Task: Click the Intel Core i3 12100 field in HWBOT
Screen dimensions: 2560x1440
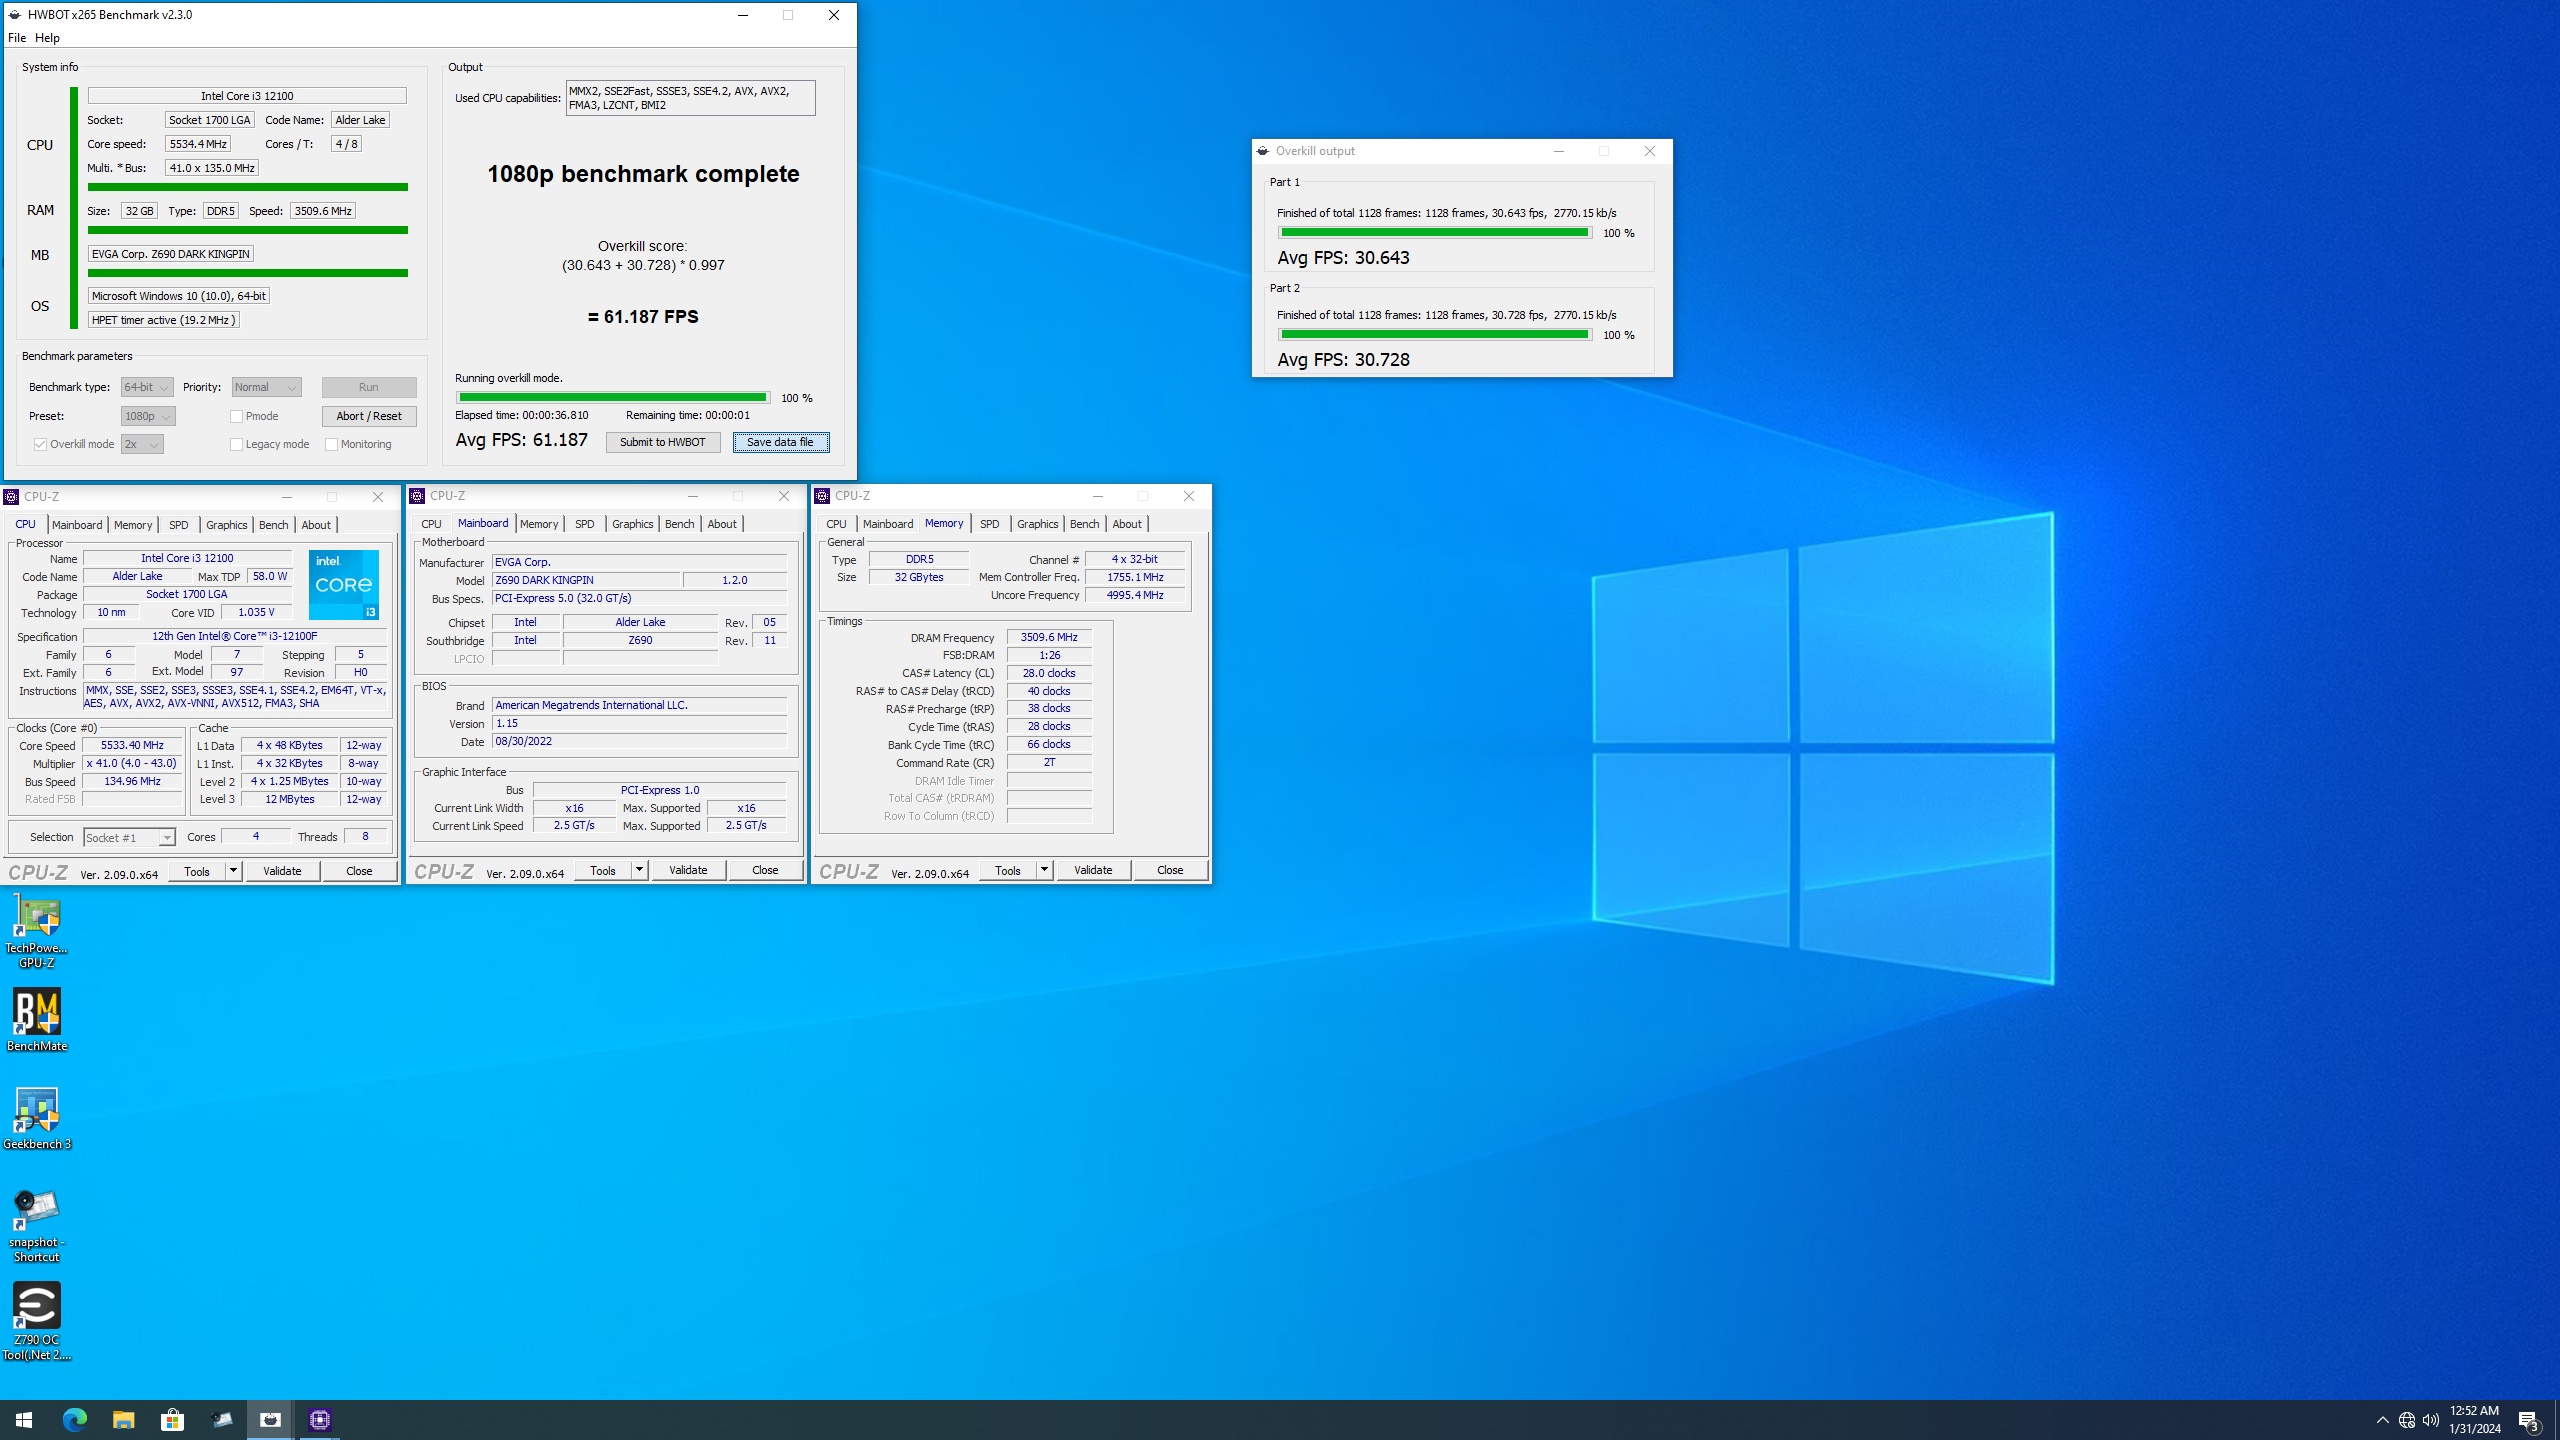Action: (x=247, y=96)
